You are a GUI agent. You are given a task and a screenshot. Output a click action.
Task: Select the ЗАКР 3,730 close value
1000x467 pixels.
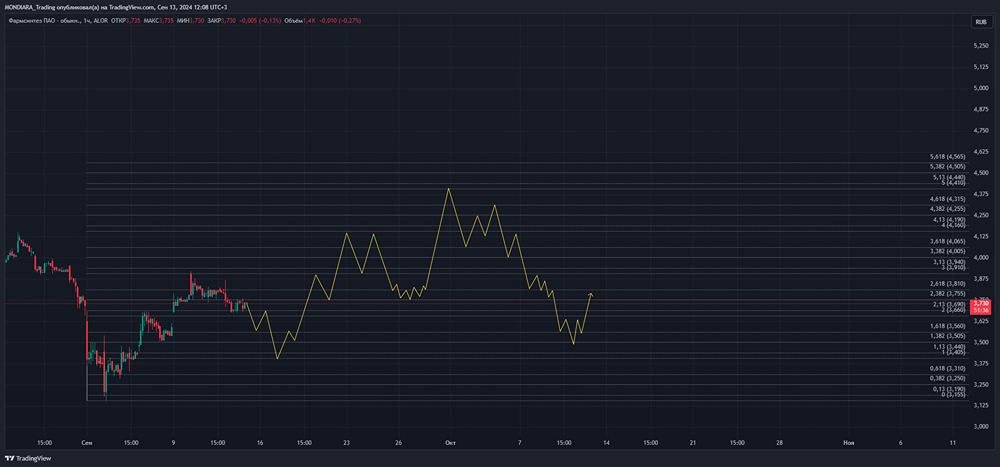tap(223, 22)
